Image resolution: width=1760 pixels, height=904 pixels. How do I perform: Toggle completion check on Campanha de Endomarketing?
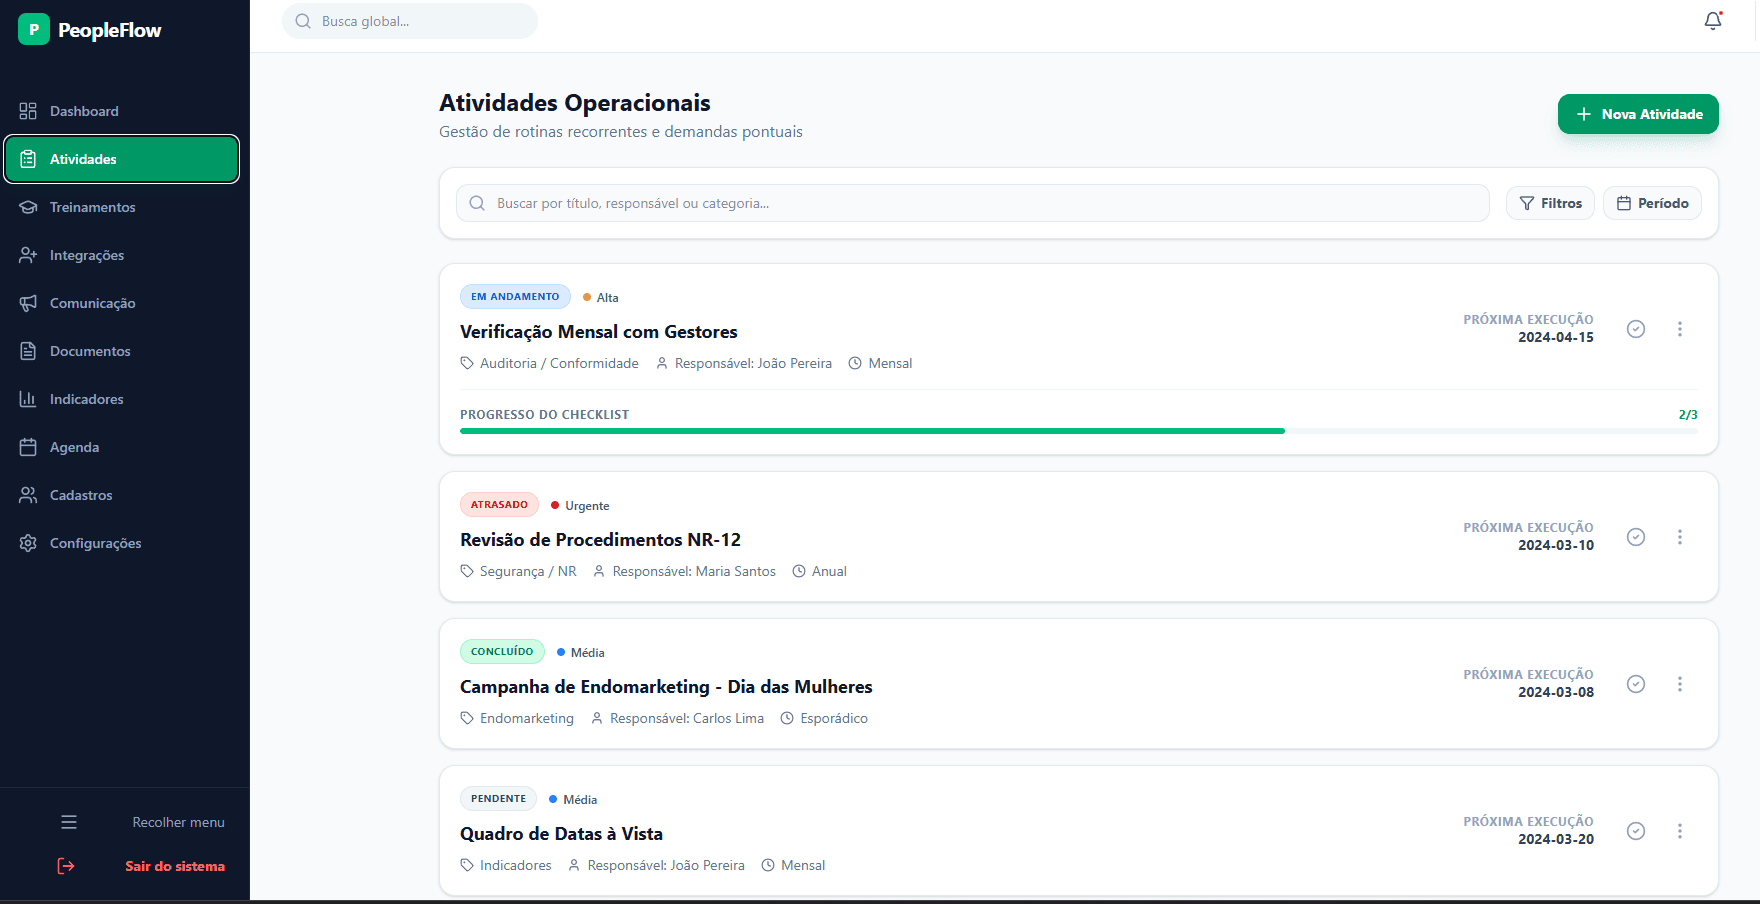tap(1636, 684)
